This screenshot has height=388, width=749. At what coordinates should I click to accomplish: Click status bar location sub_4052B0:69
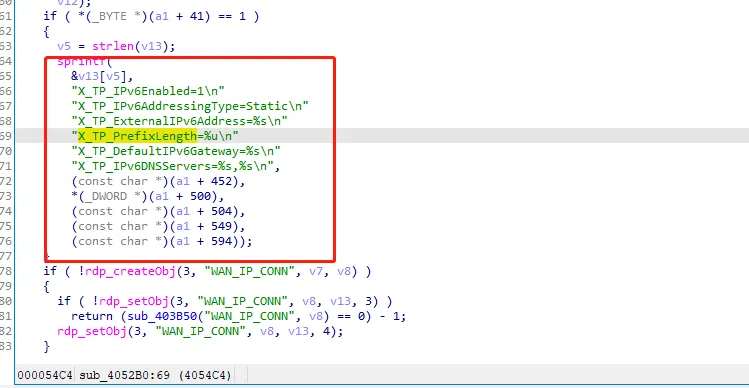pyautogui.click(x=125, y=375)
